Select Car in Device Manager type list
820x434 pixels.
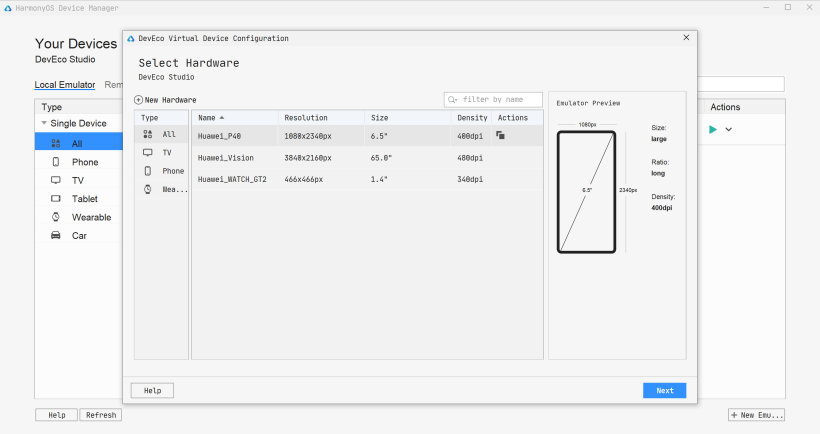pyautogui.click(x=79, y=235)
